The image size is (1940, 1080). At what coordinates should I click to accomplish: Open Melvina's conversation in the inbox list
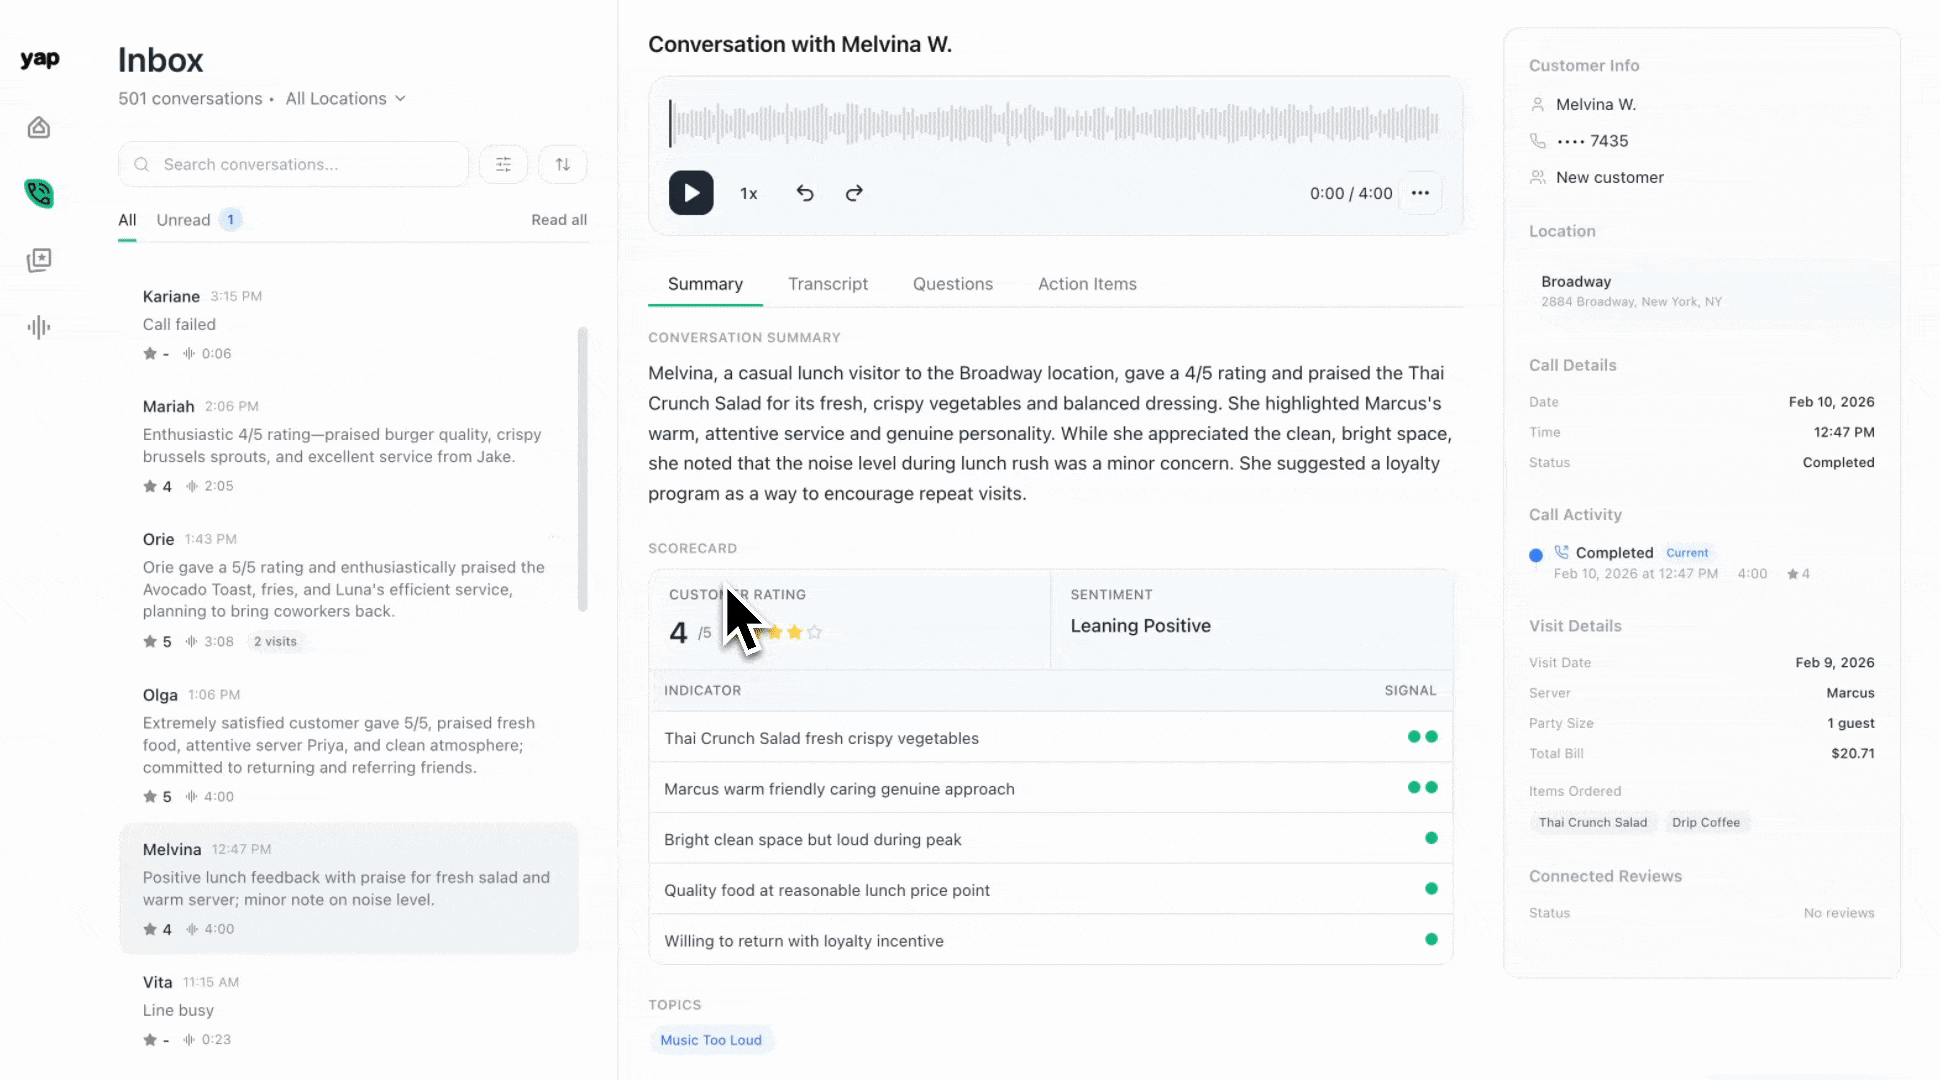pyautogui.click(x=349, y=888)
